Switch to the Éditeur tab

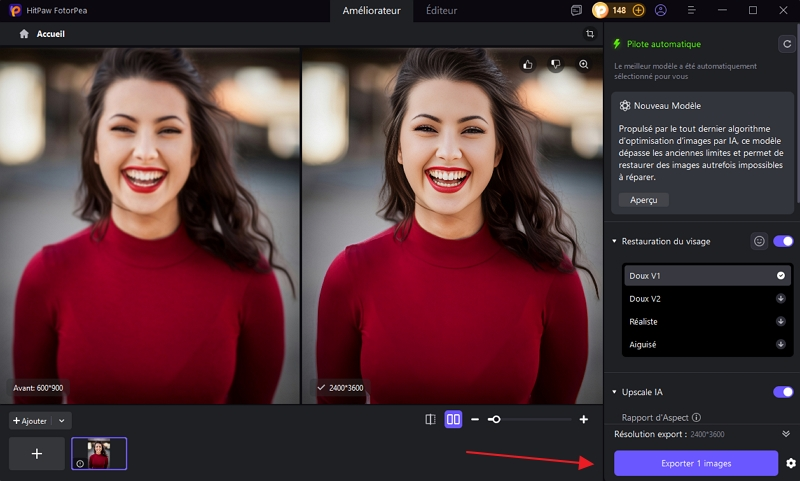(442, 10)
